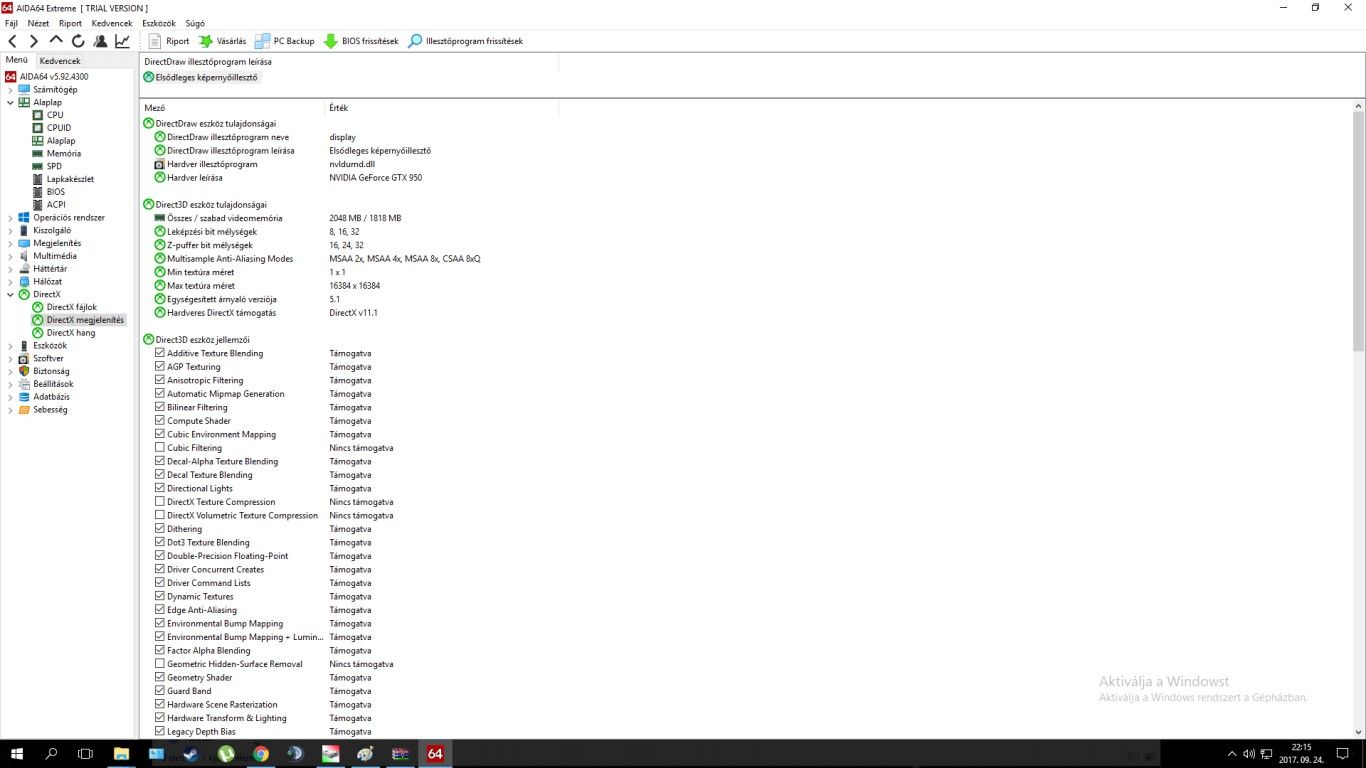Expand the Operációs rendszer node
The height and width of the screenshot is (768, 1366).
(x=10, y=218)
